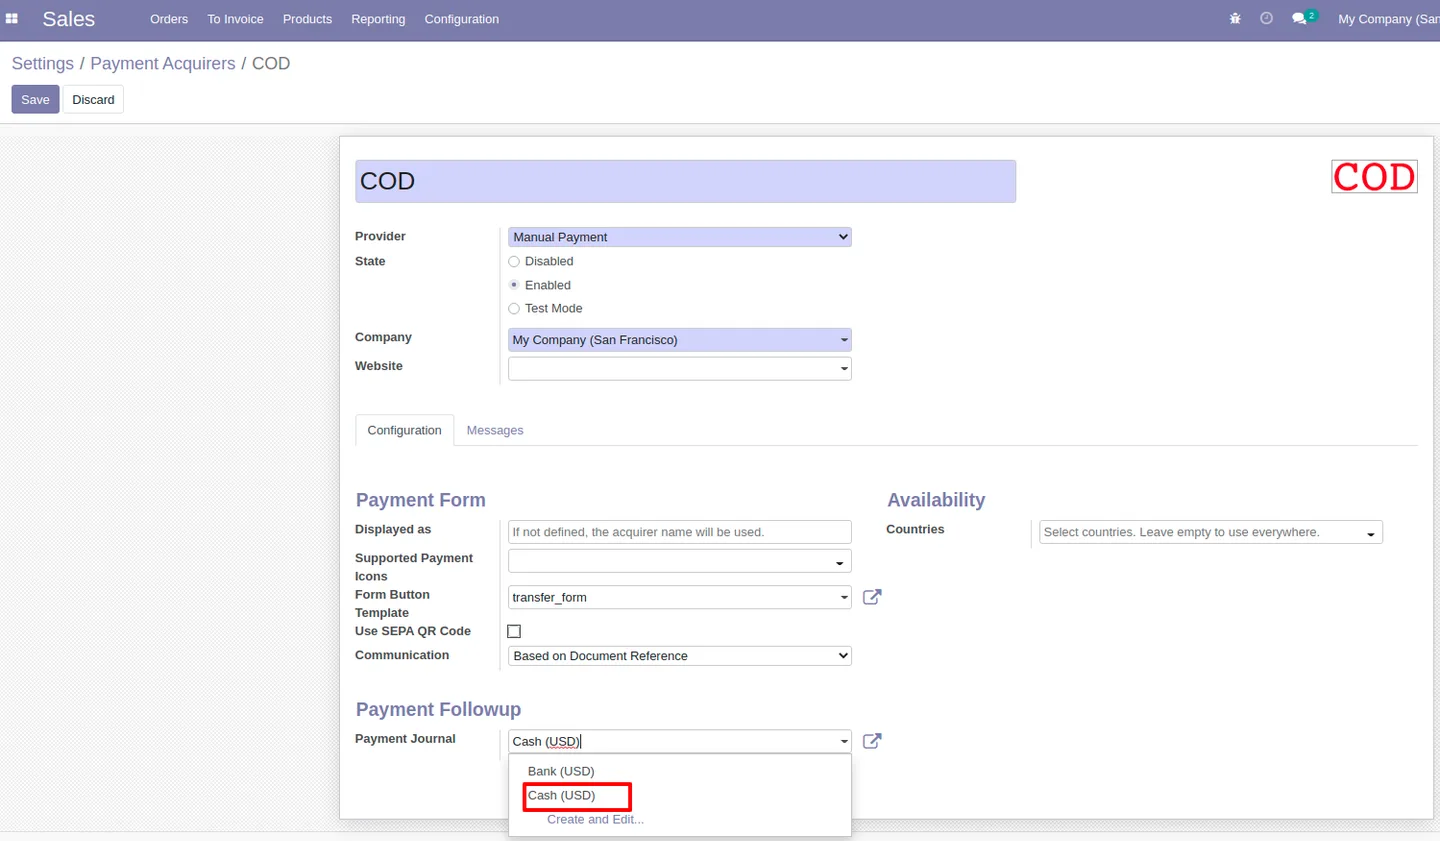Open the Products menu

click(x=307, y=19)
